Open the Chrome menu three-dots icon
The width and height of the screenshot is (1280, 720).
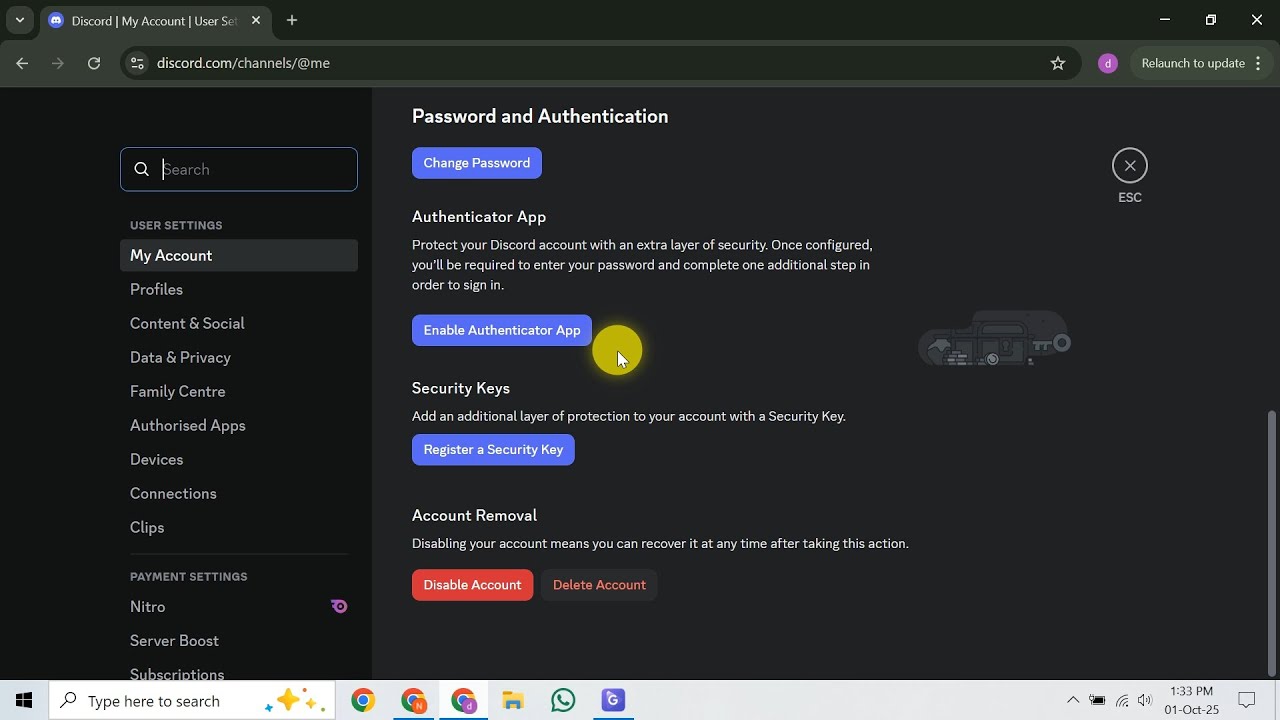[x=1260, y=63]
